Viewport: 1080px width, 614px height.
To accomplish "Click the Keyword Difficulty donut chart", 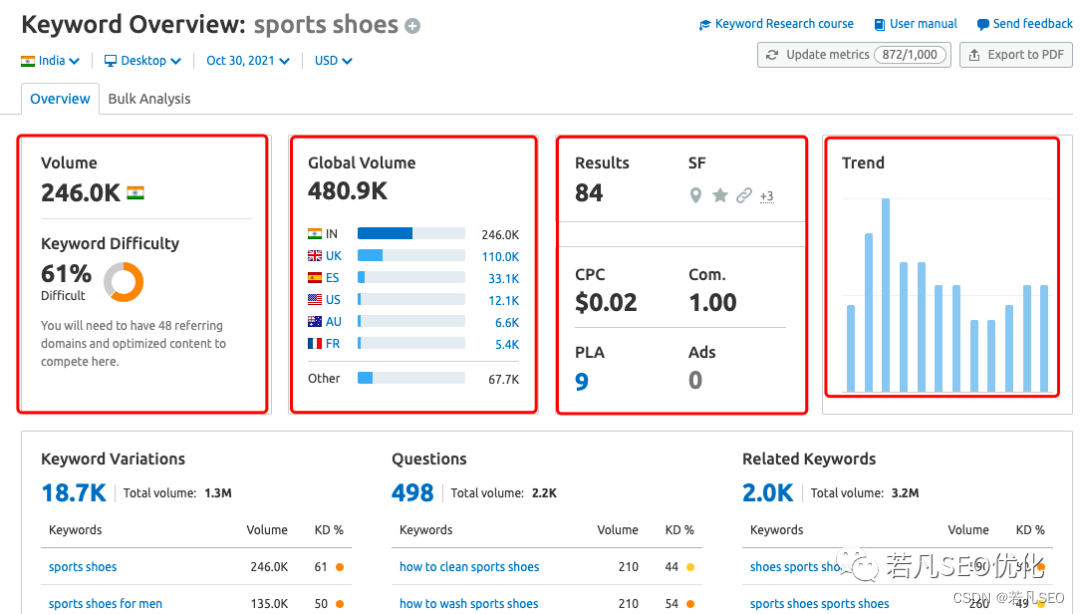I will point(124,282).
